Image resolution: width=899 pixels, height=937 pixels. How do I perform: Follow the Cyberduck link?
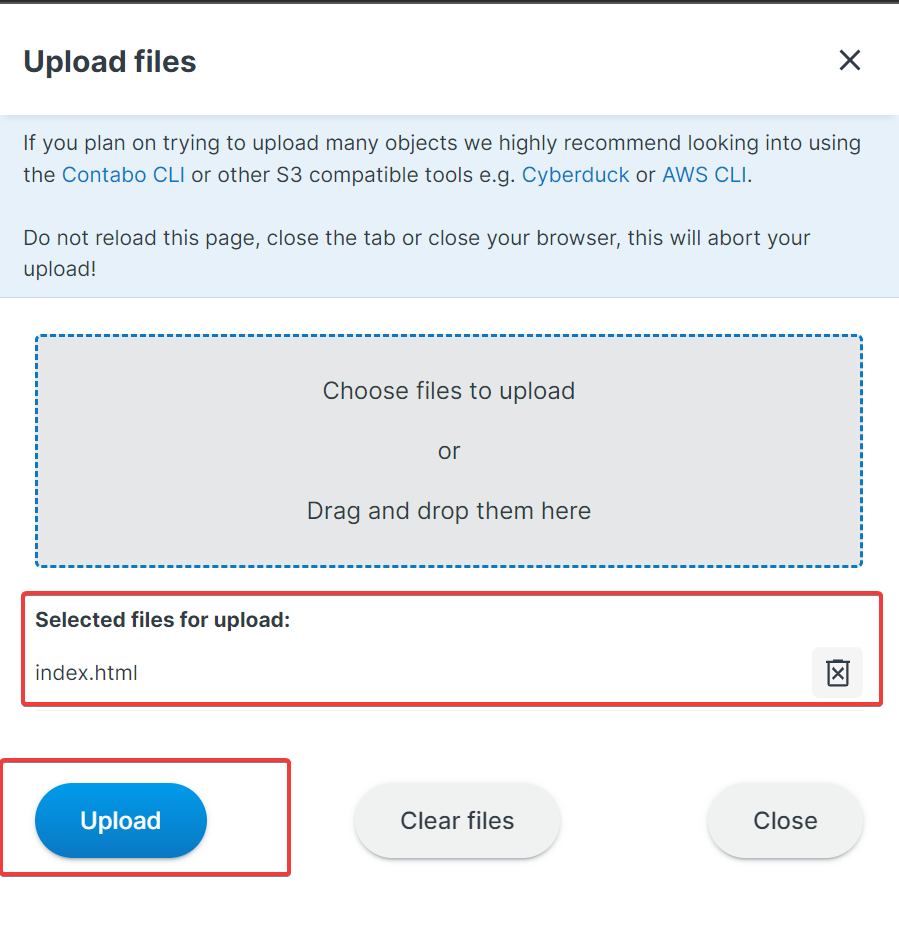point(576,175)
